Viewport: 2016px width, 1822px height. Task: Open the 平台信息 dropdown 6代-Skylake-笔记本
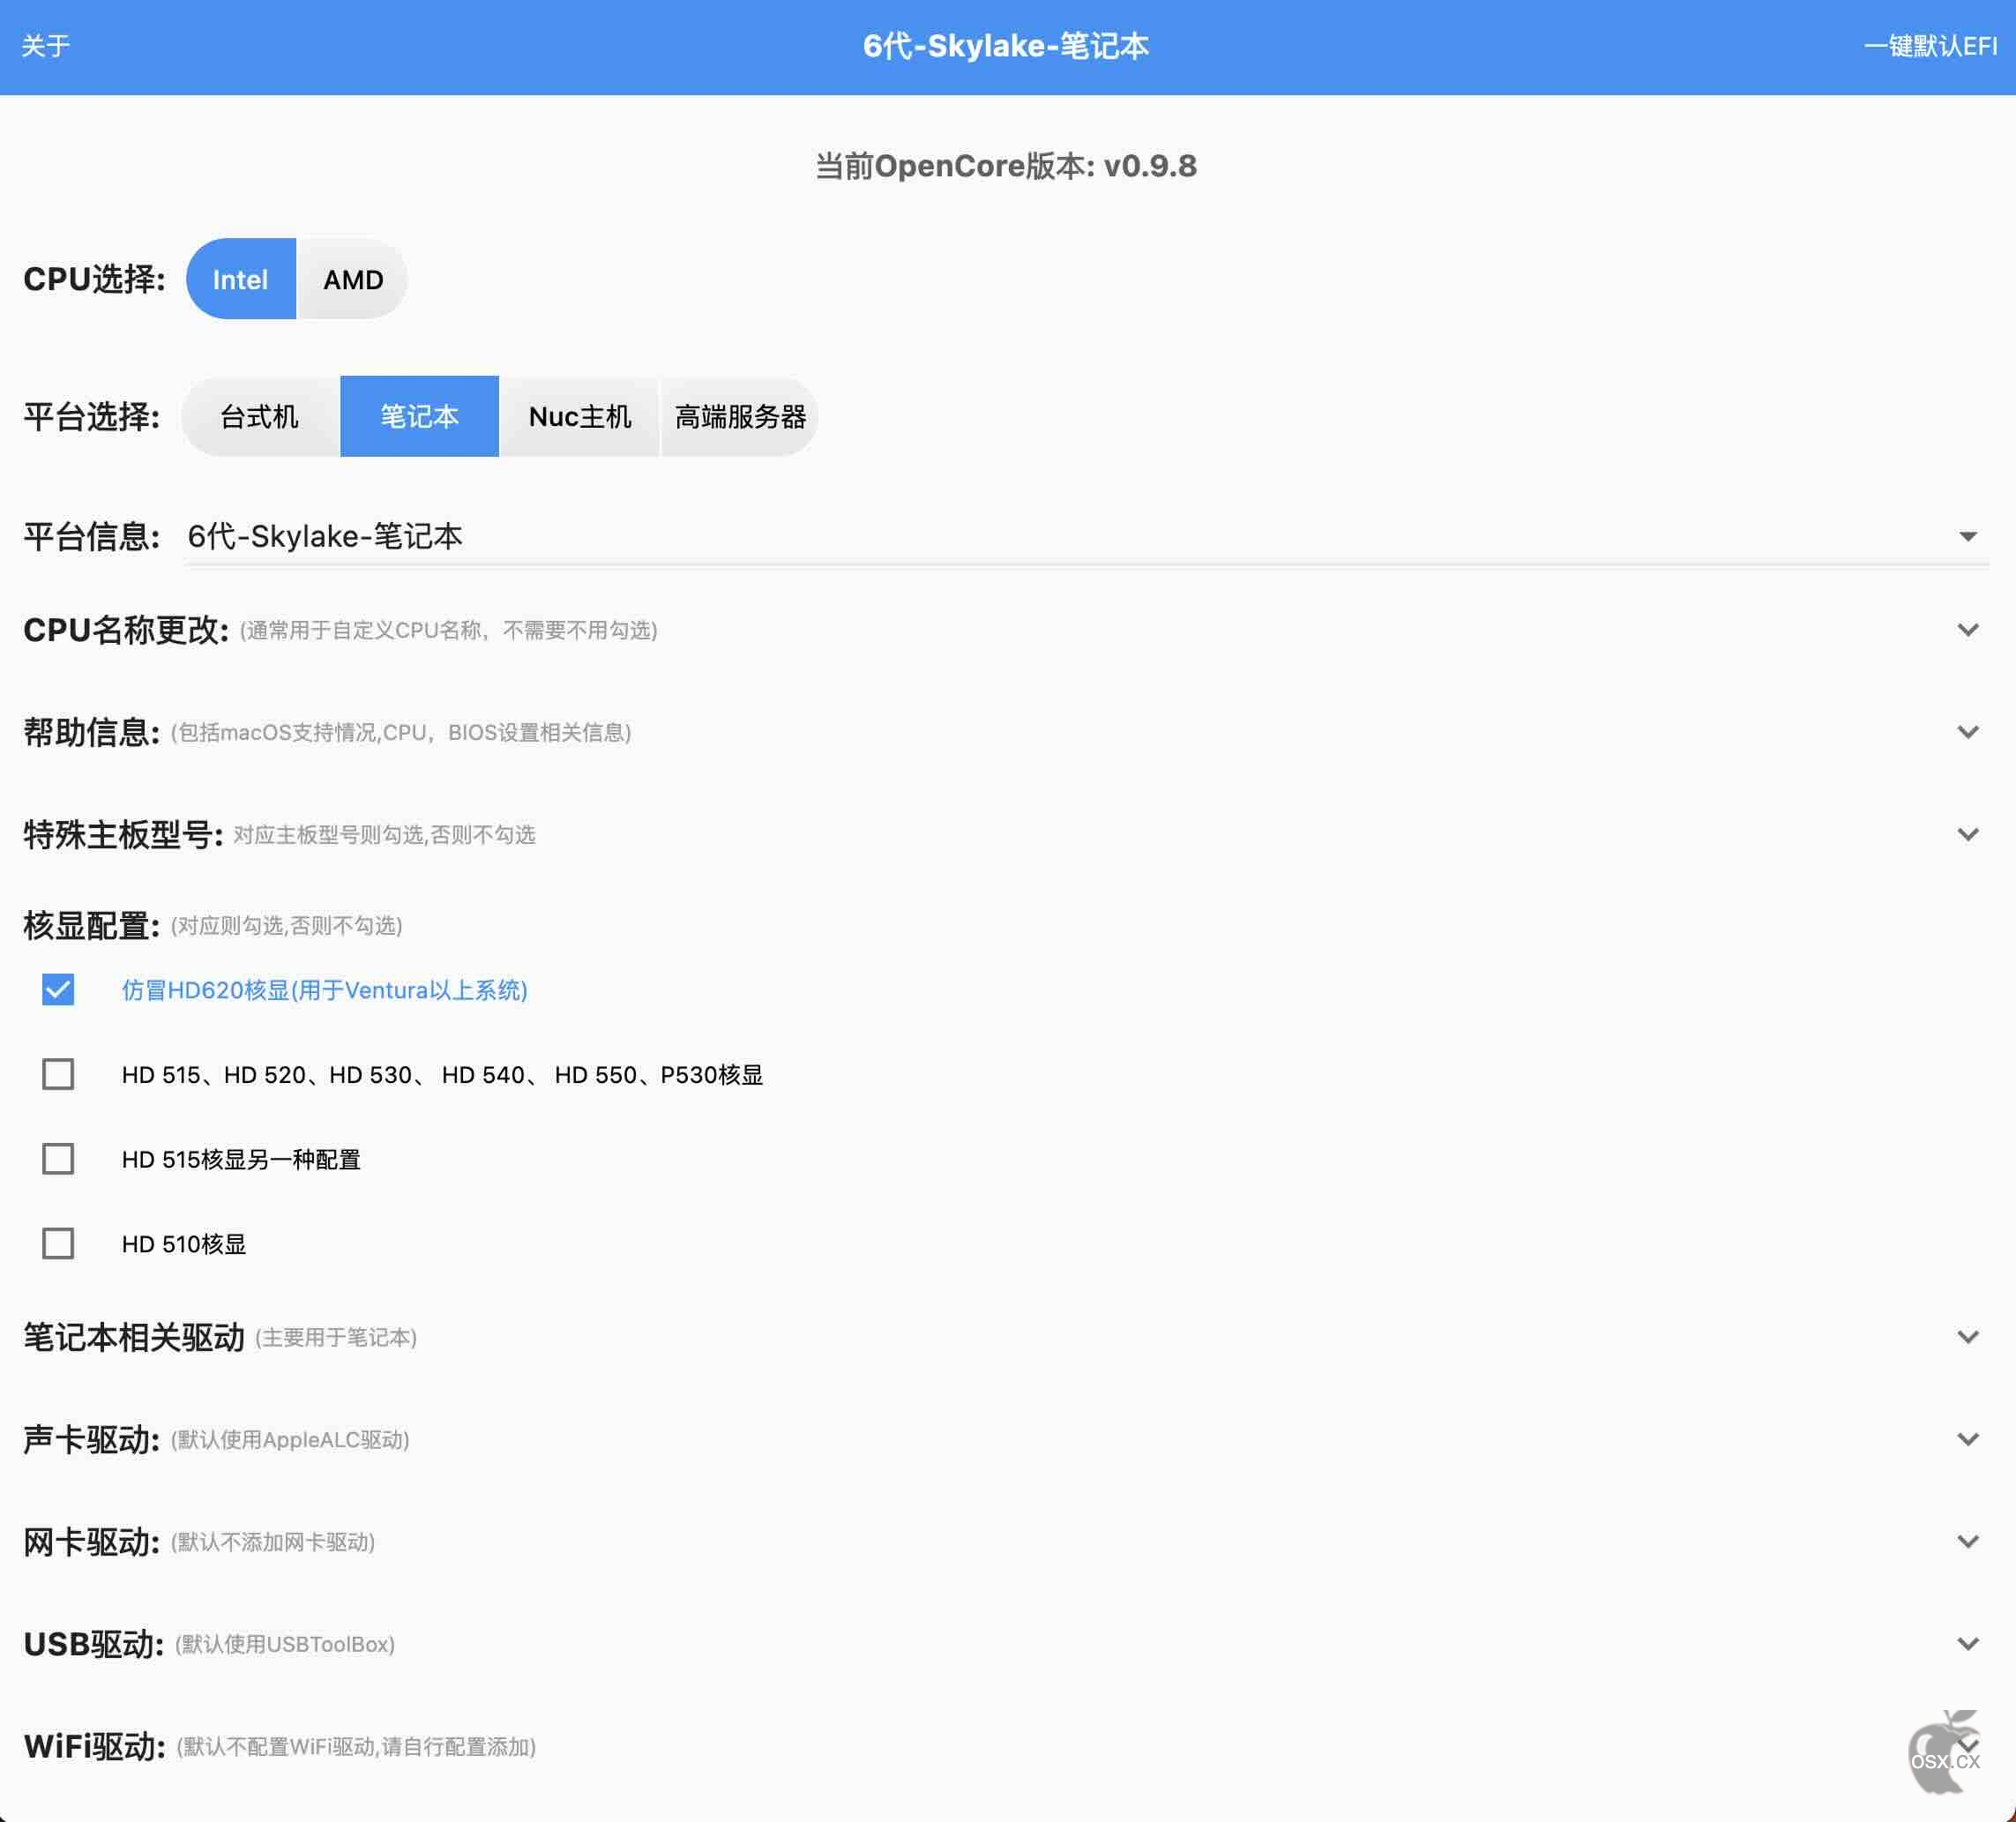pos(1087,536)
